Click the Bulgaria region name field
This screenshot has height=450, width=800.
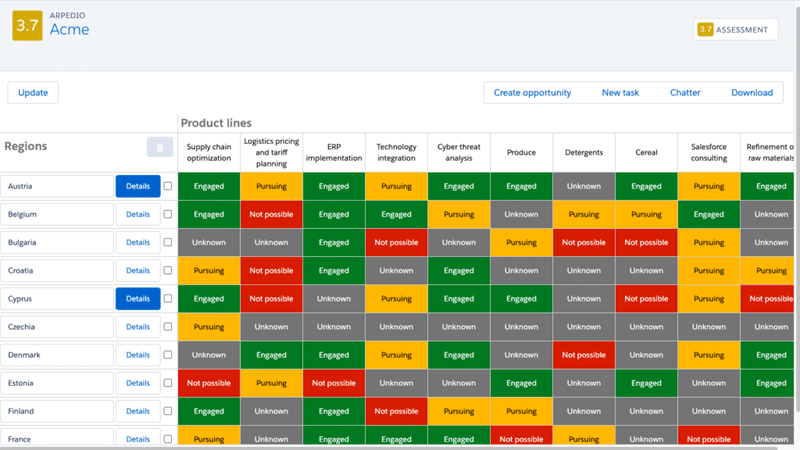(57, 242)
